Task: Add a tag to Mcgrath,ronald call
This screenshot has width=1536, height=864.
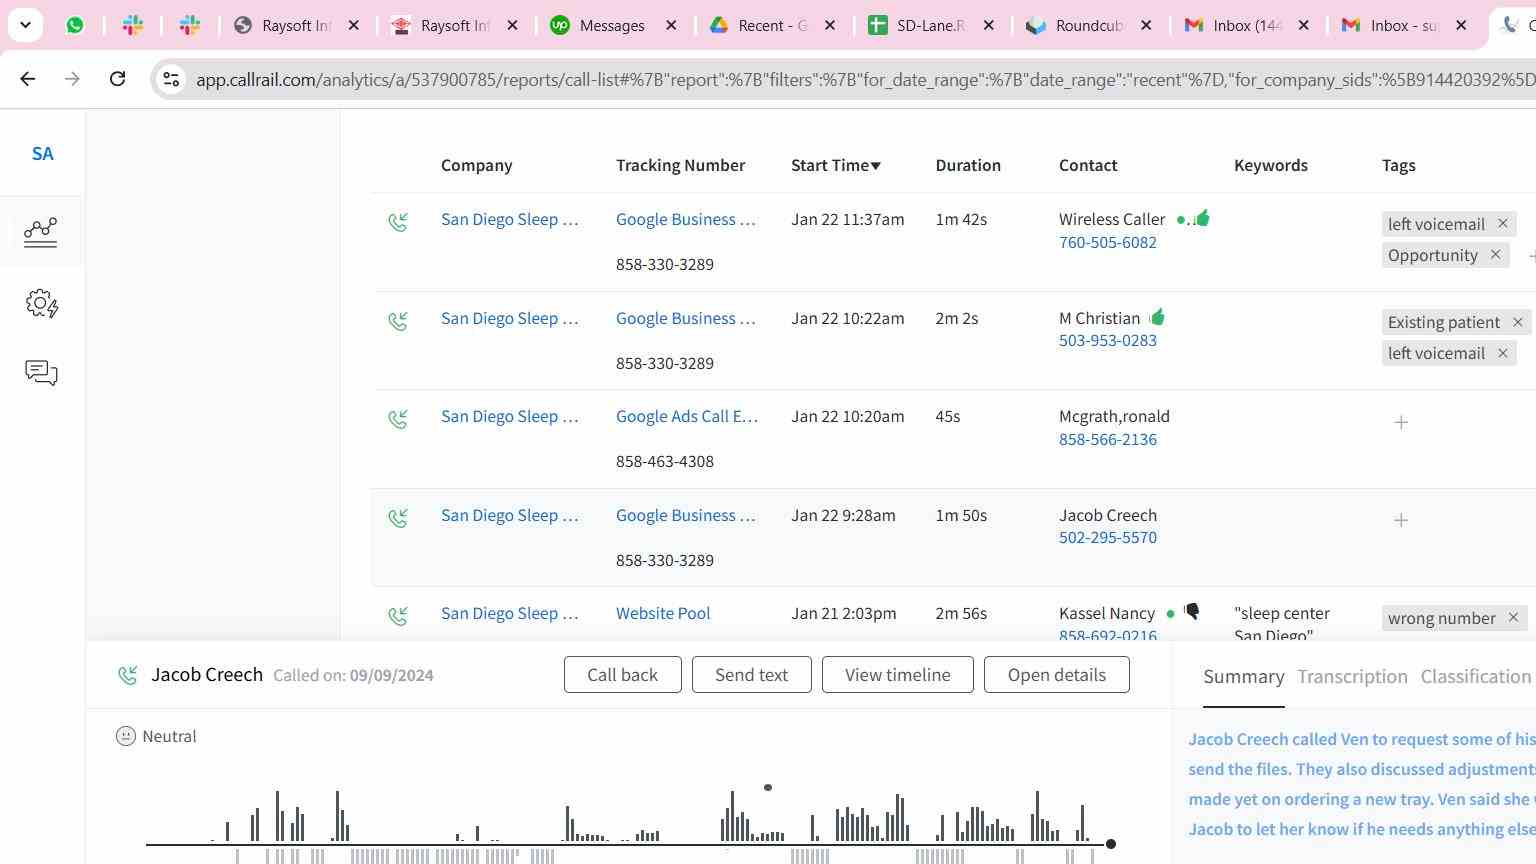Action: point(1401,422)
